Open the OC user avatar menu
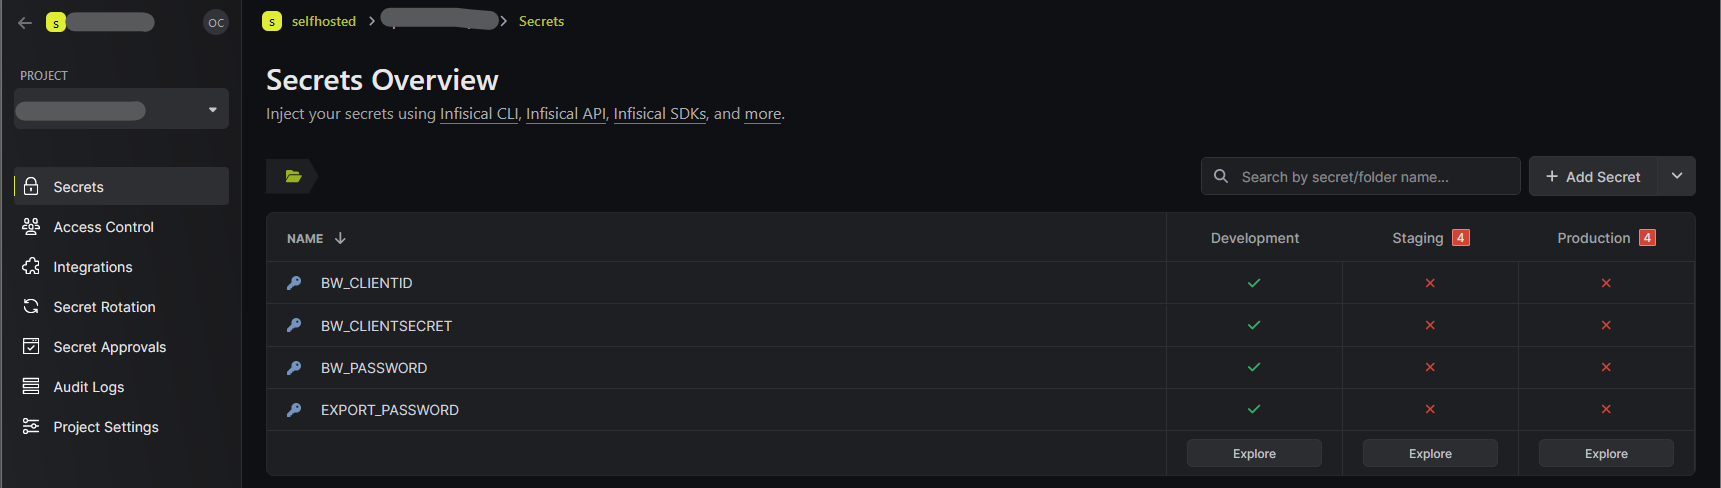The width and height of the screenshot is (1721, 488). 216,22
